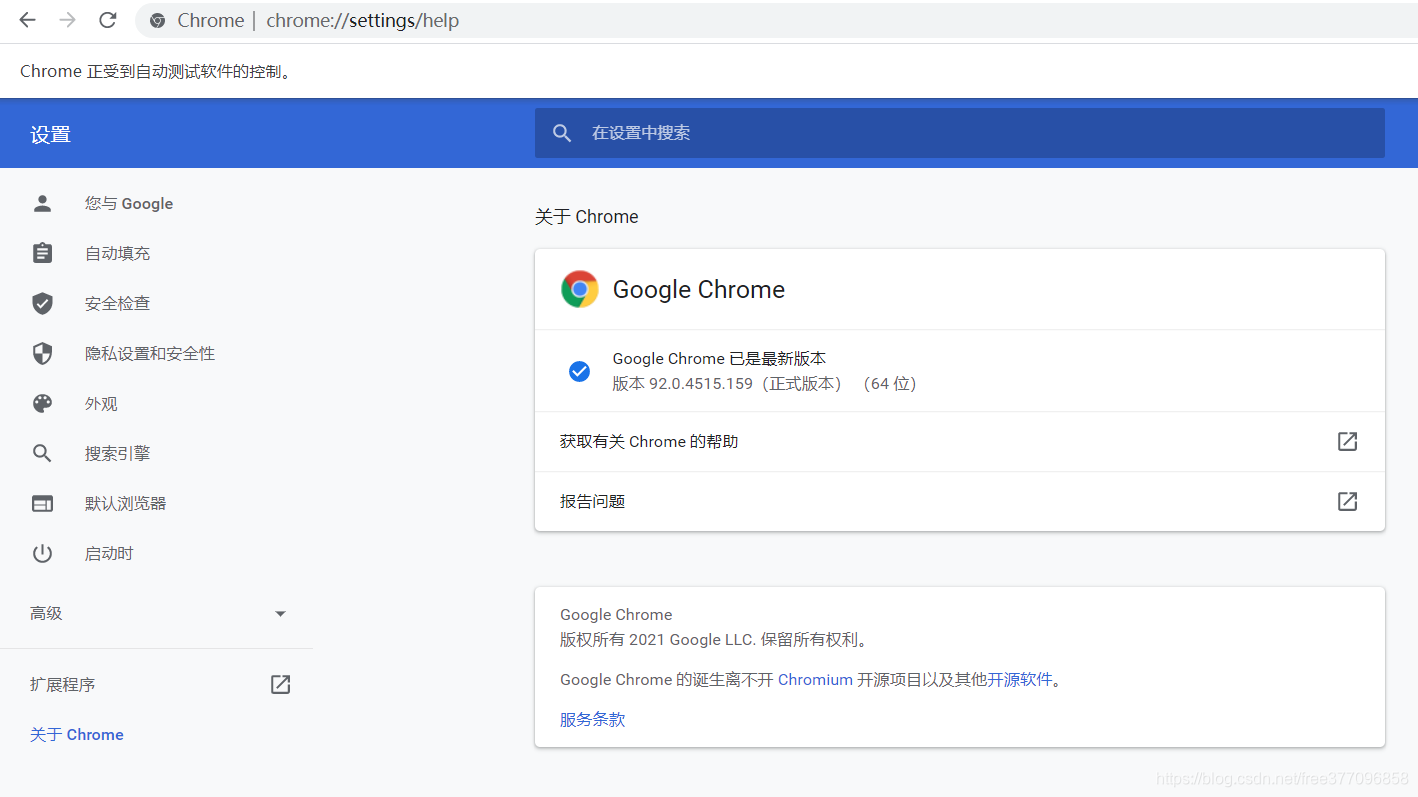Open 扩展程序 from the sidebar
The height and width of the screenshot is (797, 1418).
coord(62,684)
